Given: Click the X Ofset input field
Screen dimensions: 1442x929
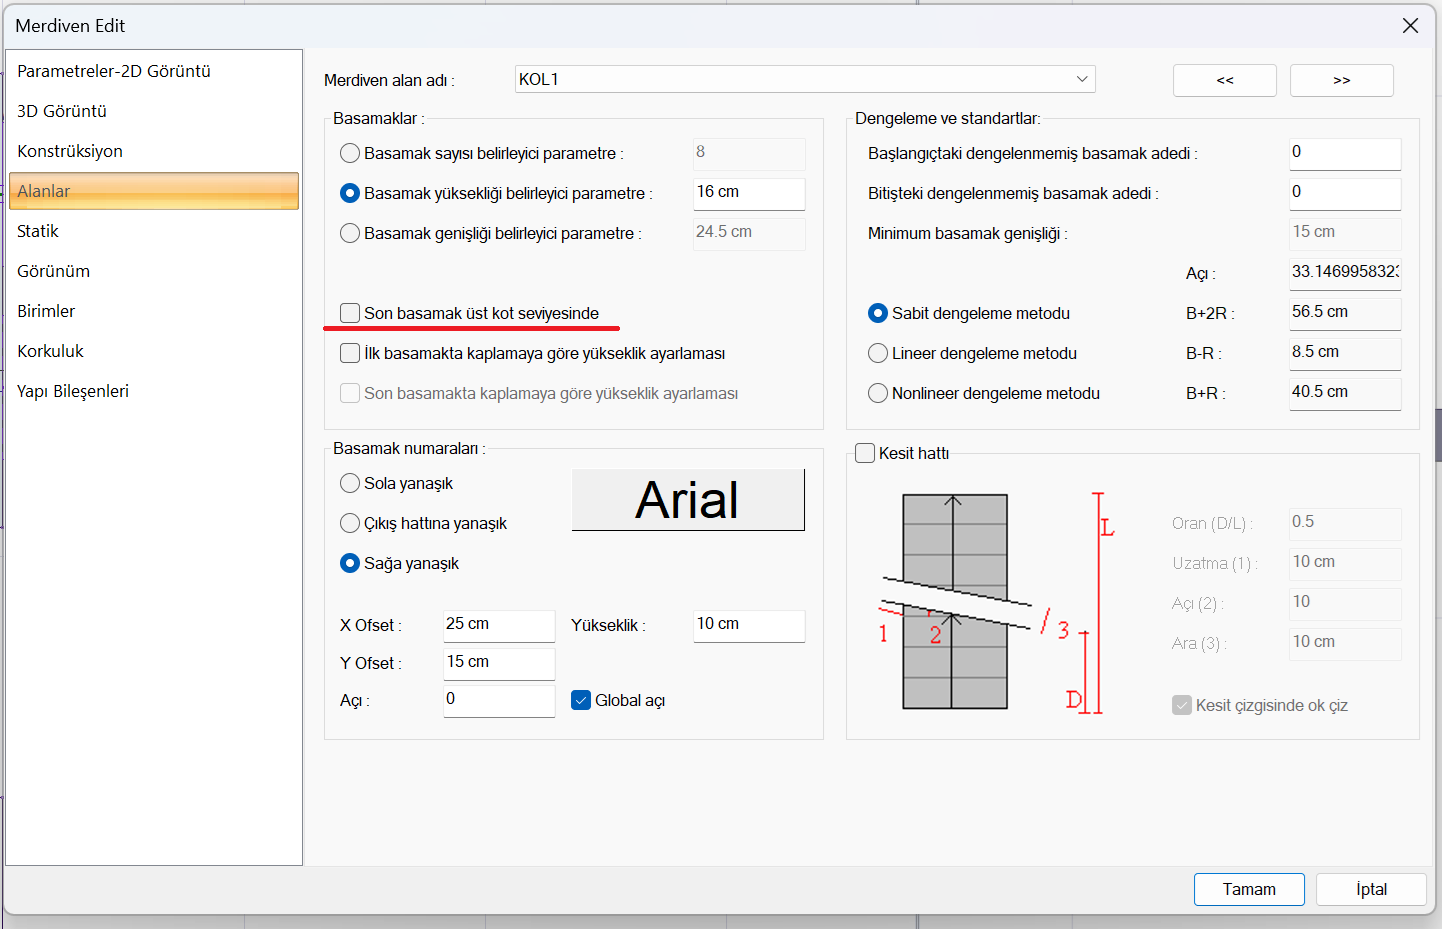Looking at the screenshot, I should (498, 624).
